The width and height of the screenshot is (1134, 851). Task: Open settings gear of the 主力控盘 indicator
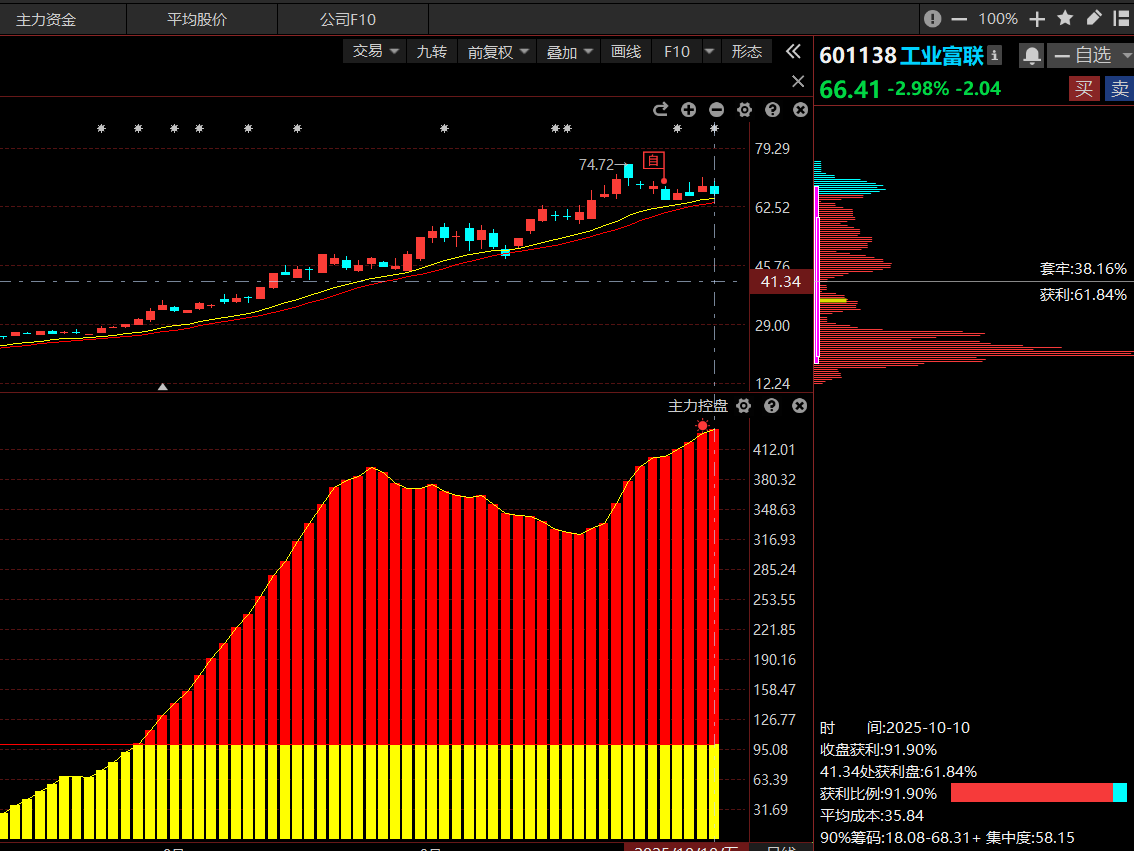tap(743, 406)
